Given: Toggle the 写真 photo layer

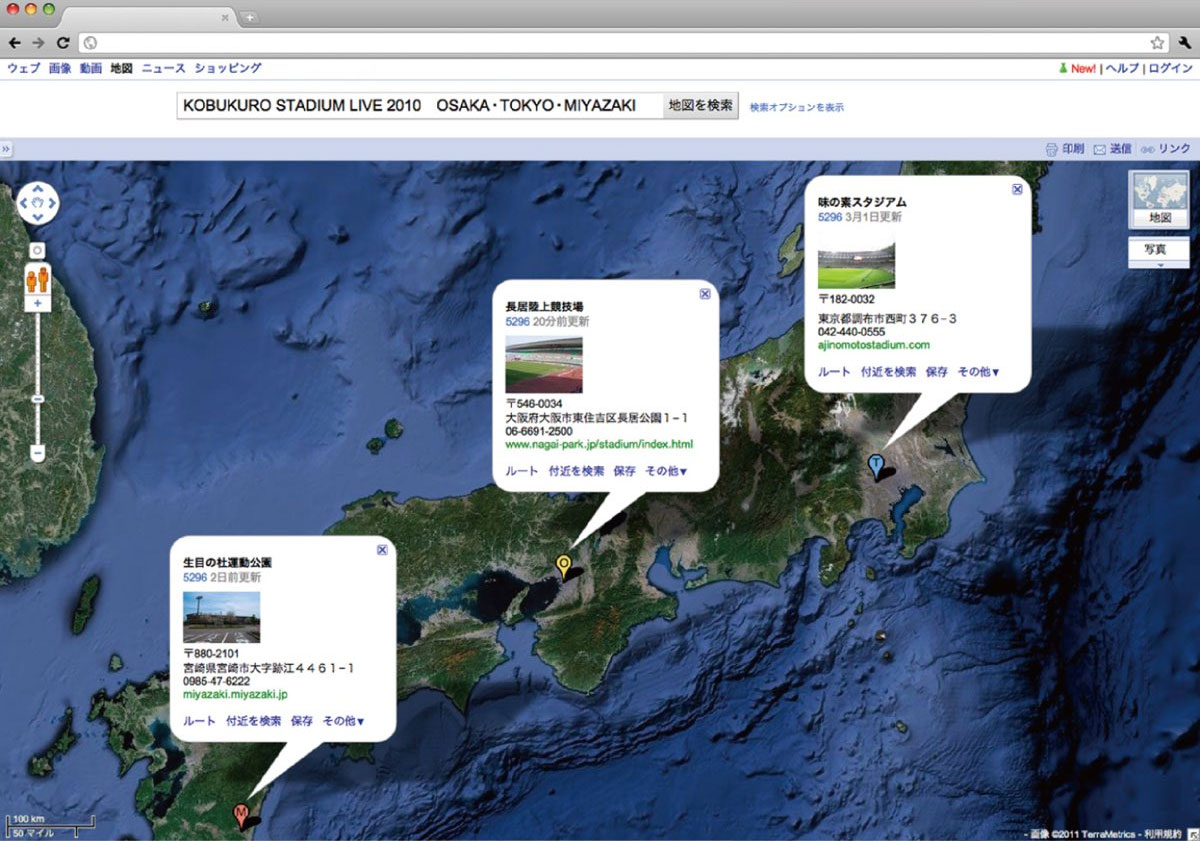Looking at the screenshot, I should 1158,248.
